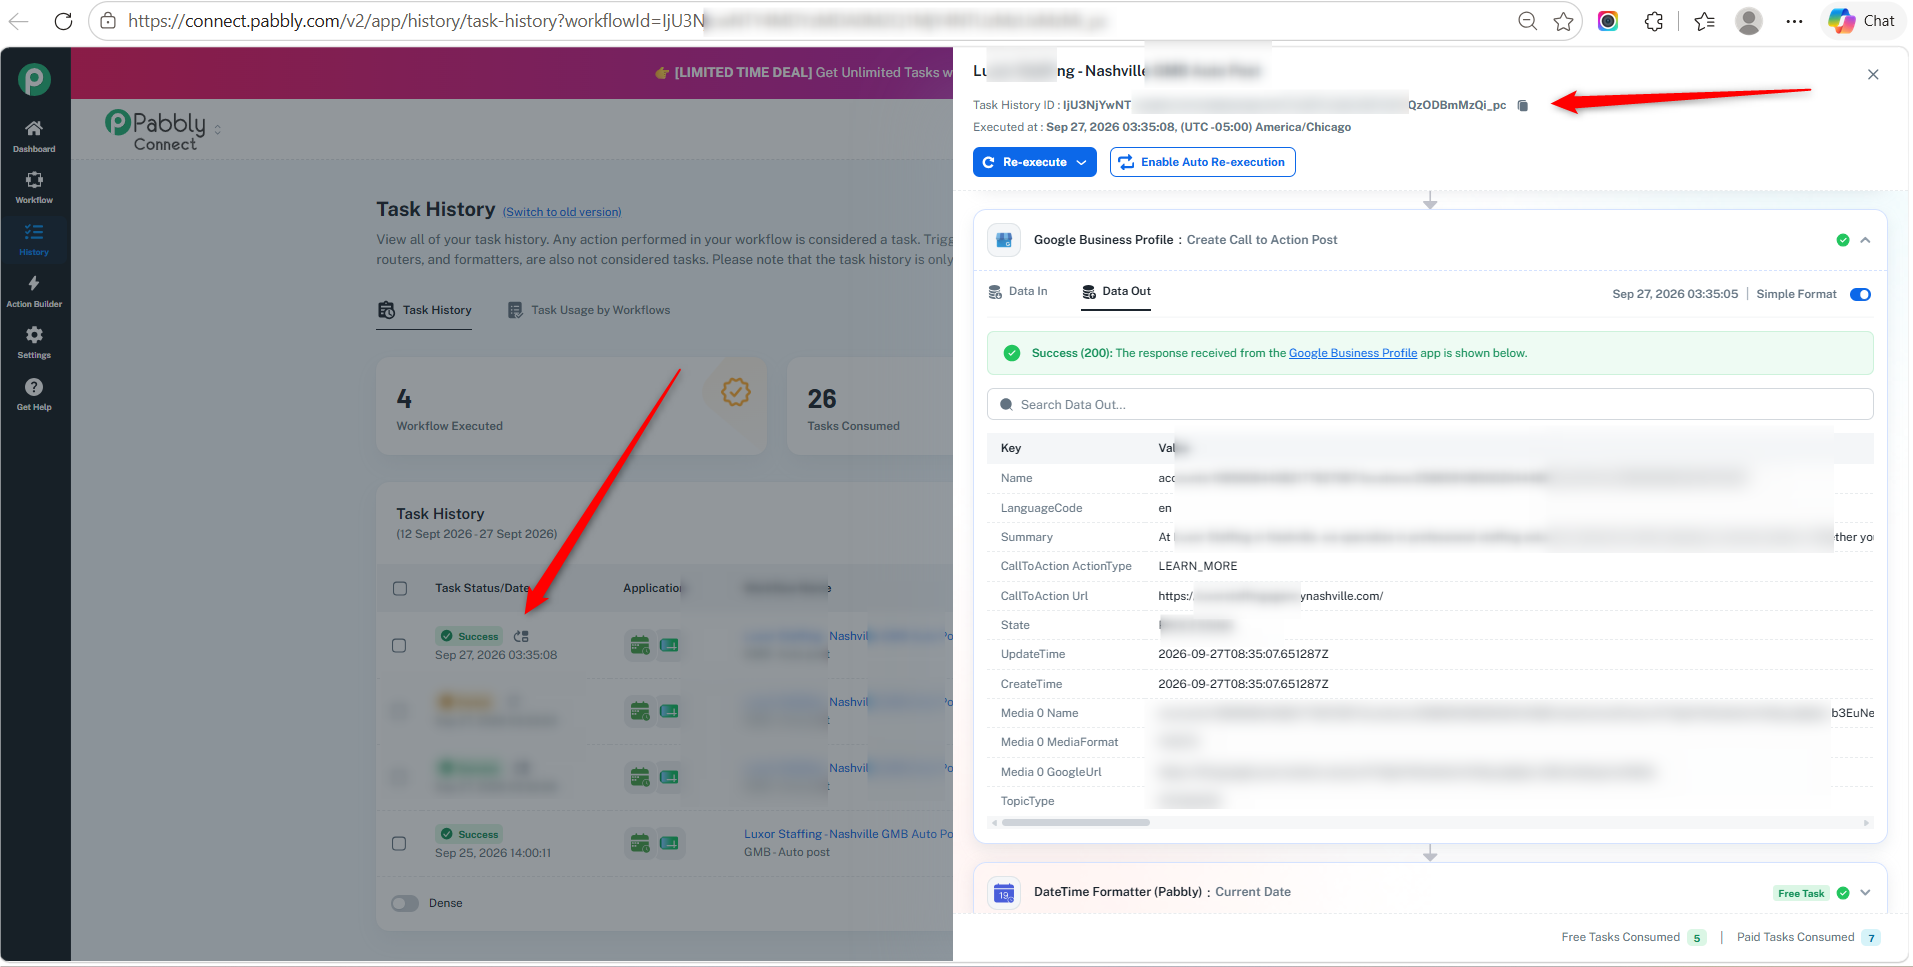This screenshot has height=967, width=1913.
Task: Check the checkbox for the Sep 27 03:35:08 task
Action: tap(399, 645)
